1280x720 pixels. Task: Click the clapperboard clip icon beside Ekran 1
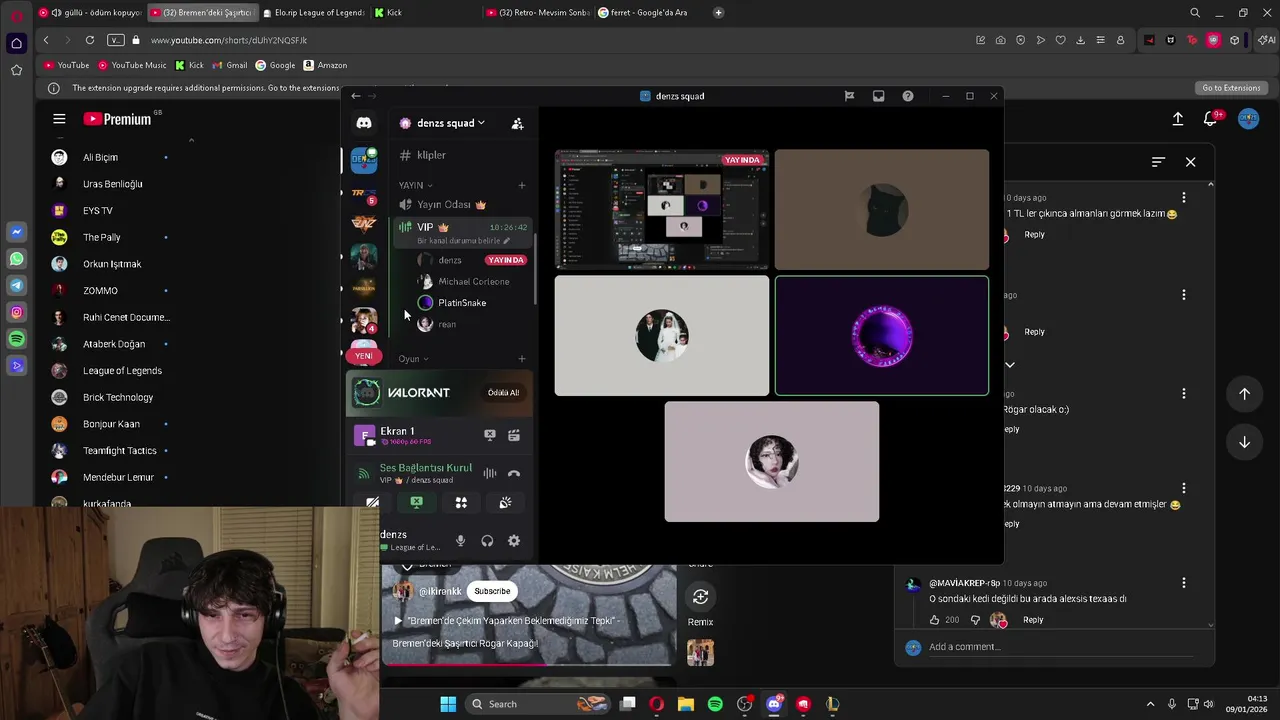coord(514,435)
